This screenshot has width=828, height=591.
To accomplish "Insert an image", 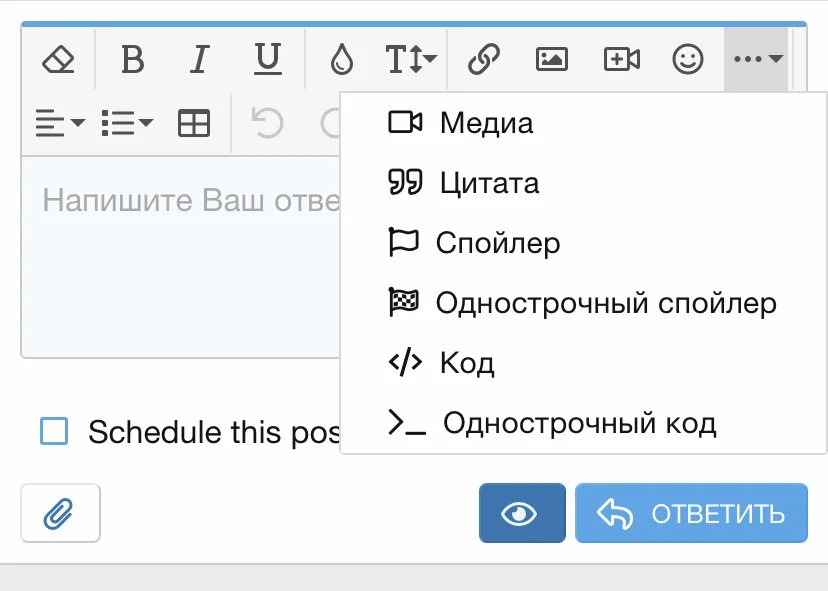I will tap(551, 59).
